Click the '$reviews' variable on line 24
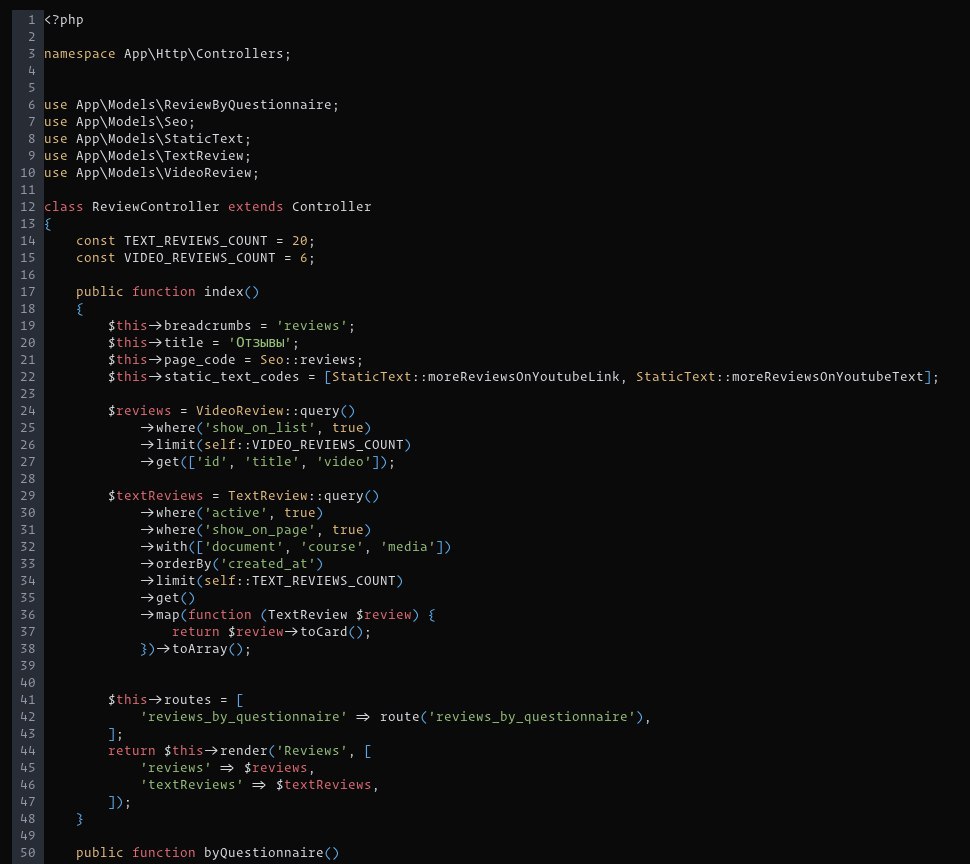Screen dimensions: 970x864 click(139, 411)
